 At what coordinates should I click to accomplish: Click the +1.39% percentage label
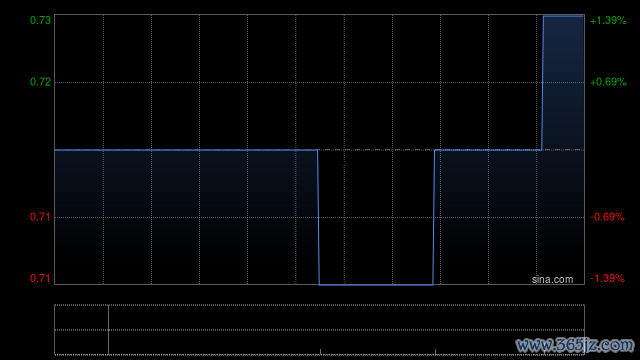(608, 20)
